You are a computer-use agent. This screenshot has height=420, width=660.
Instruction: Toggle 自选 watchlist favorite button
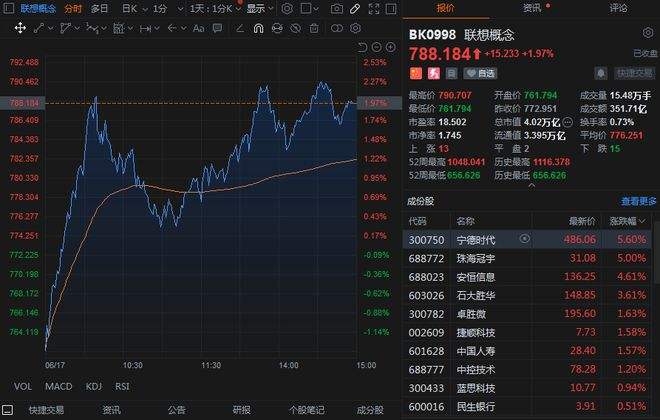(x=480, y=74)
